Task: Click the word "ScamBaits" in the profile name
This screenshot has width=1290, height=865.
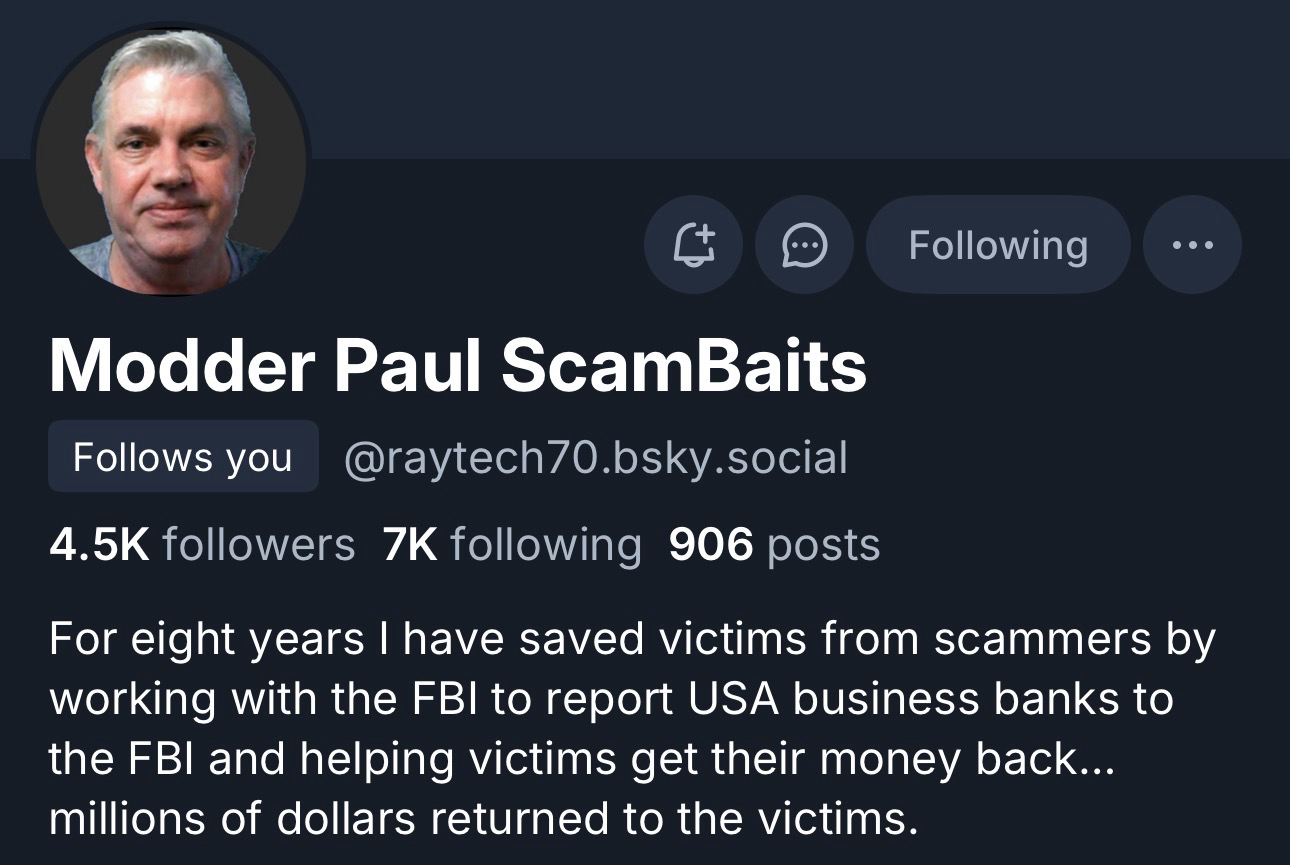Action: [x=684, y=366]
